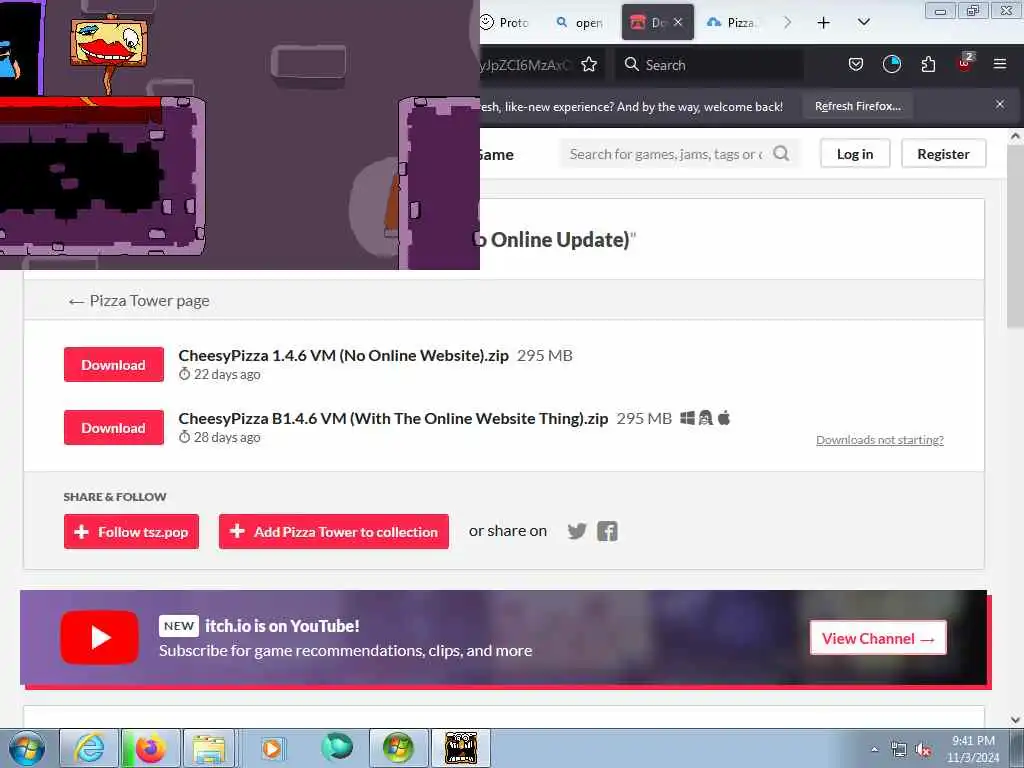Switch to the Proto tab
The width and height of the screenshot is (1024, 768).
tap(505, 22)
